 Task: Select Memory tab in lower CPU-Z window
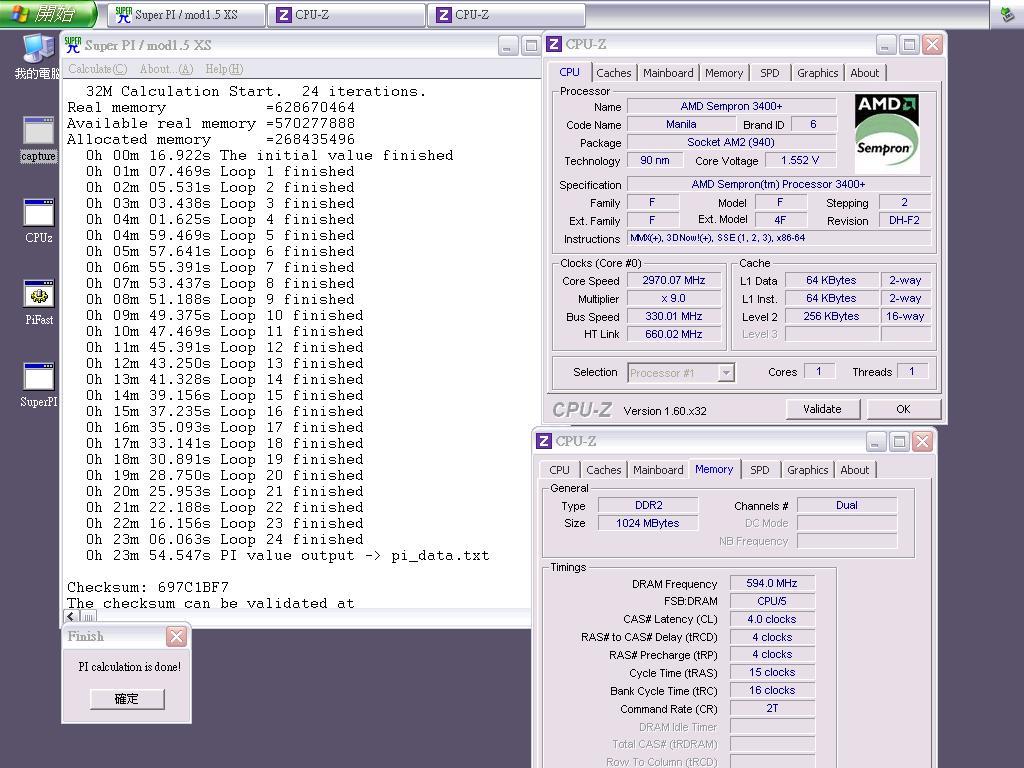point(714,469)
